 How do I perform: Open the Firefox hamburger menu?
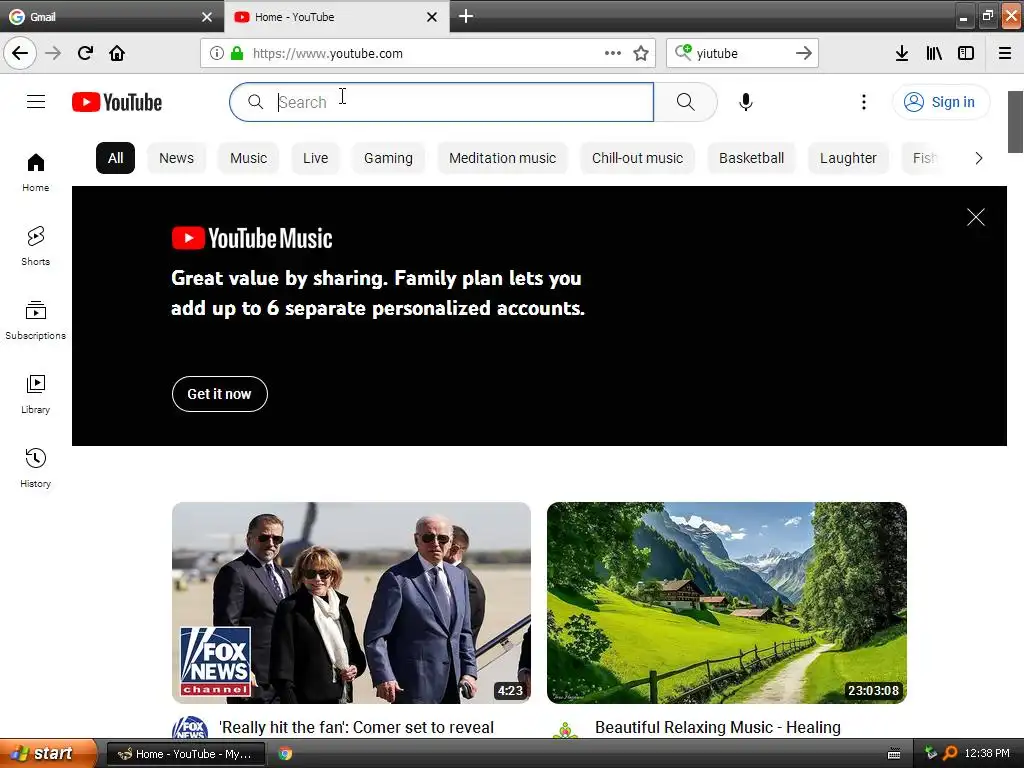(1005, 53)
